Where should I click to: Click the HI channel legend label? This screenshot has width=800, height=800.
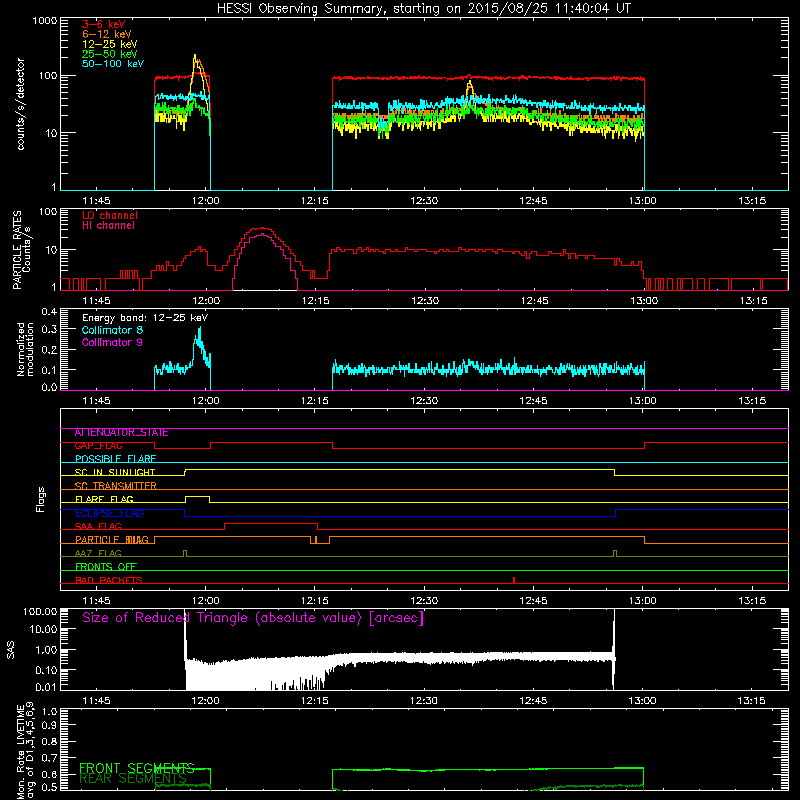click(x=108, y=226)
